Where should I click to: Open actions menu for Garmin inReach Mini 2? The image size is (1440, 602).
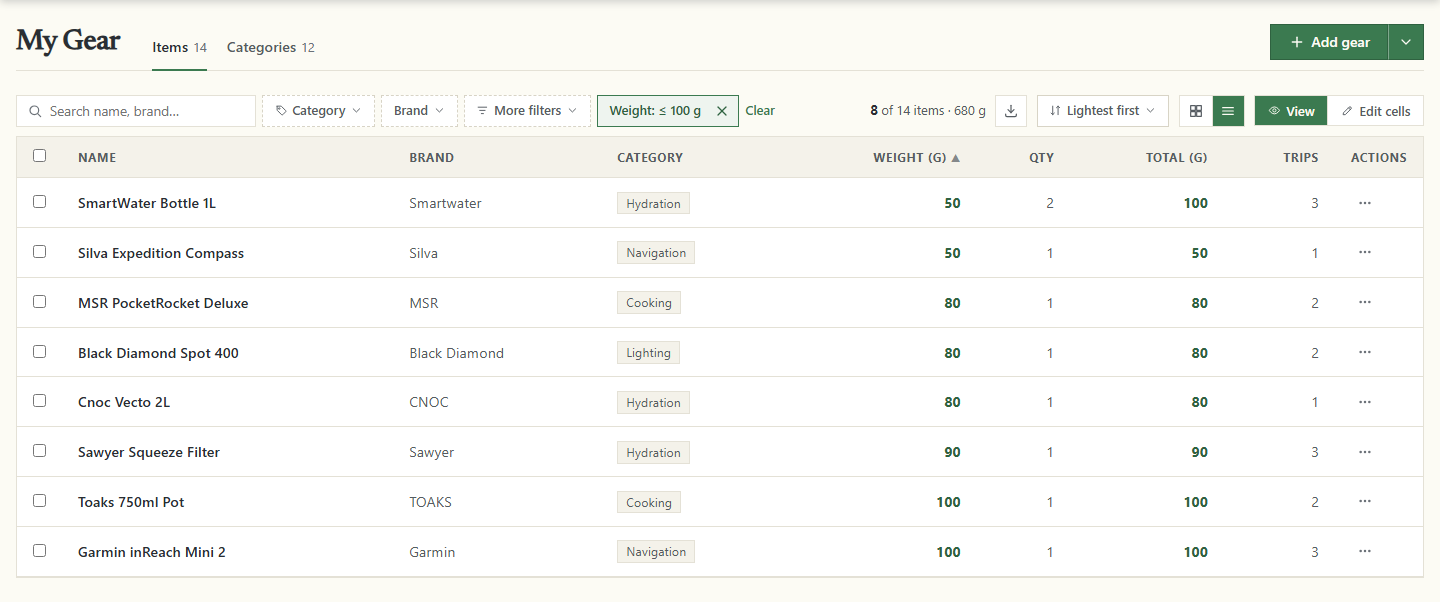coord(1365,552)
